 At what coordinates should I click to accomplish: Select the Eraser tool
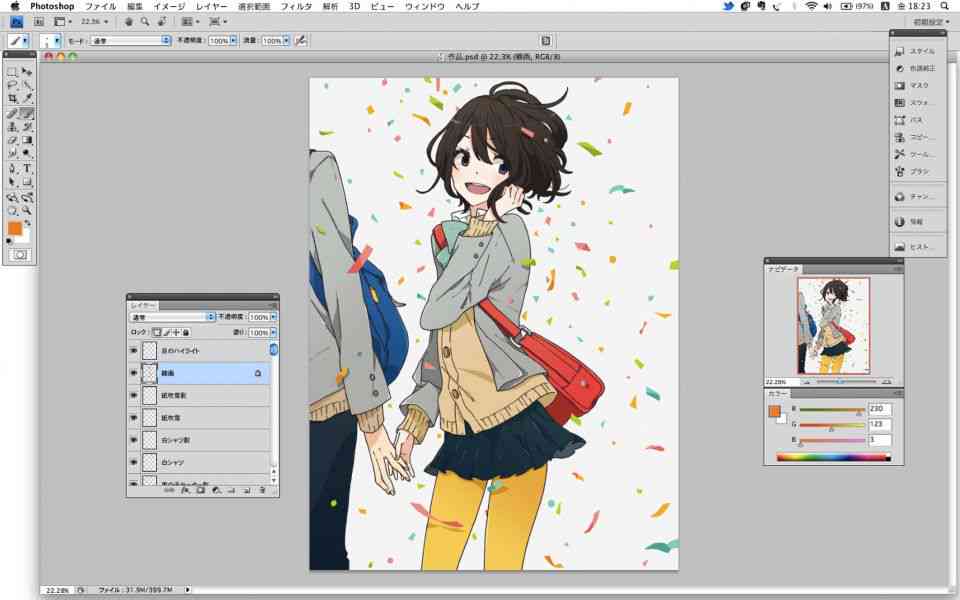click(12, 140)
